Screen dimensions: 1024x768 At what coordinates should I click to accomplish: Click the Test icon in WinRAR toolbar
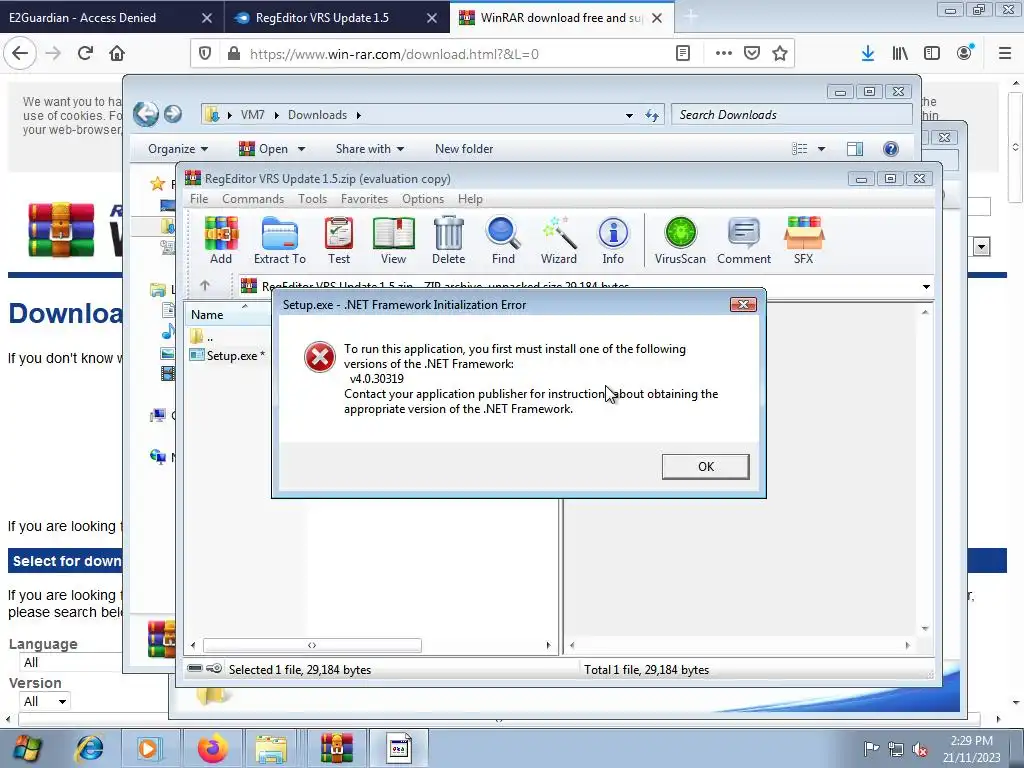[x=339, y=240]
